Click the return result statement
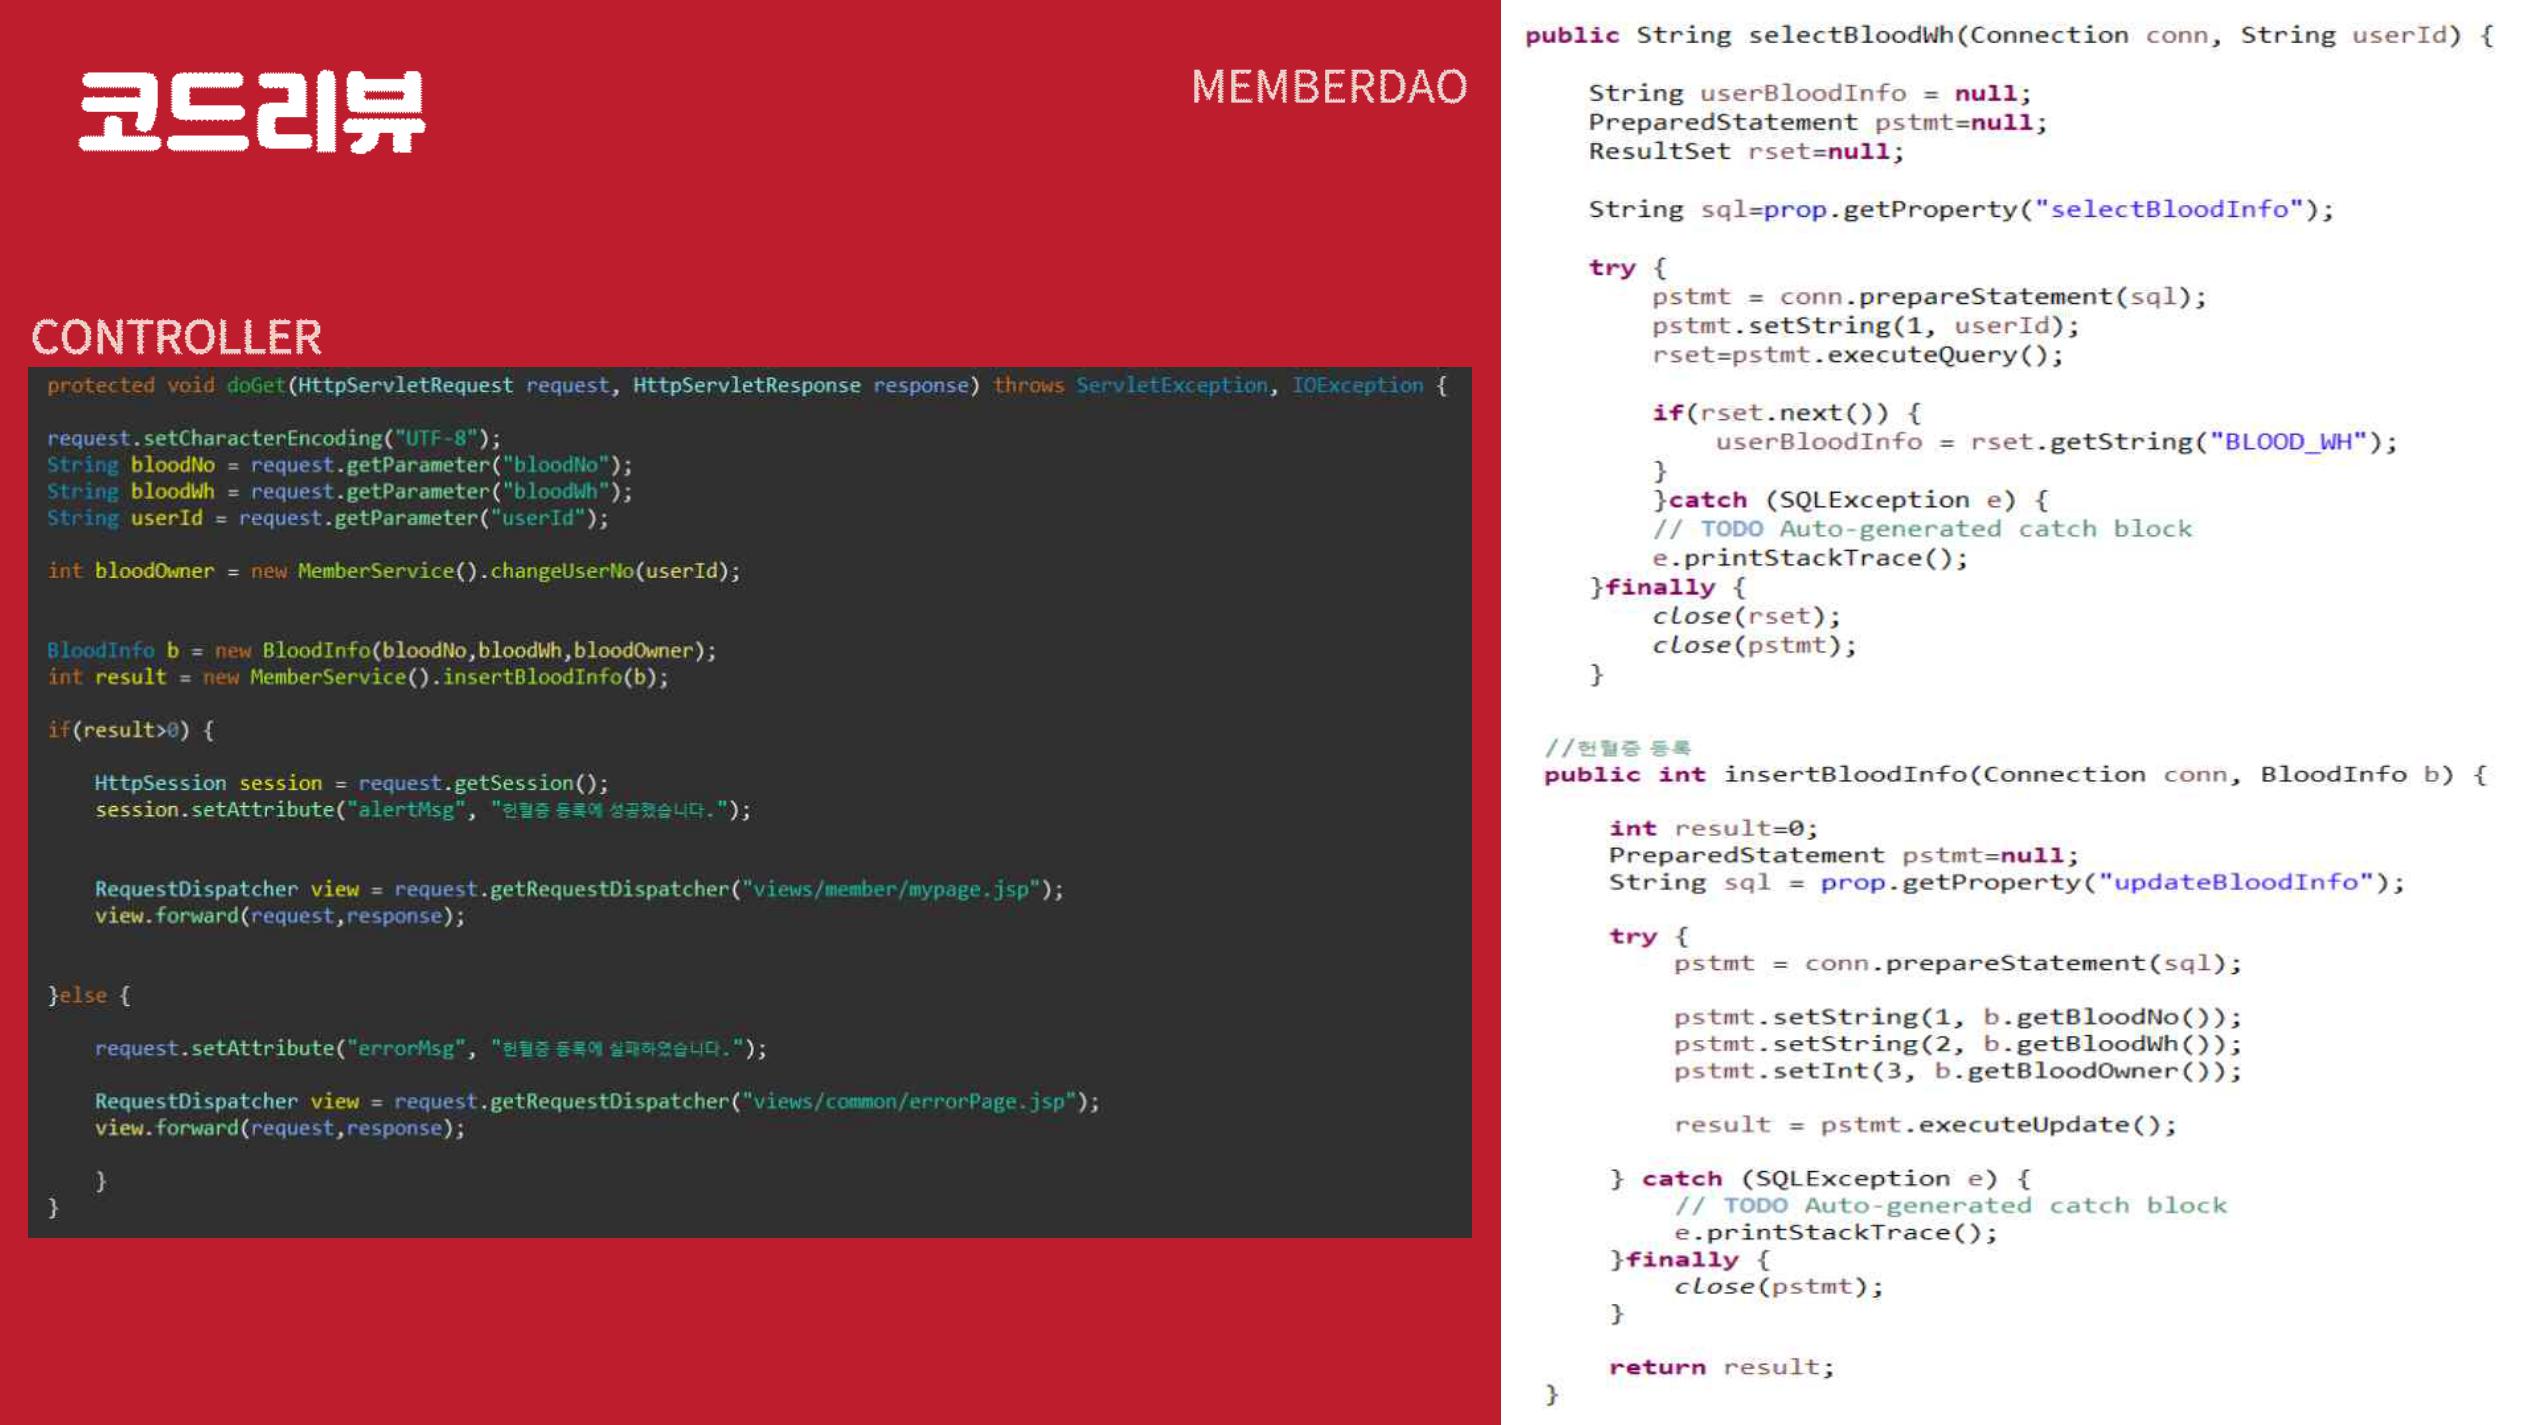2542x1425 pixels. click(x=1721, y=1367)
